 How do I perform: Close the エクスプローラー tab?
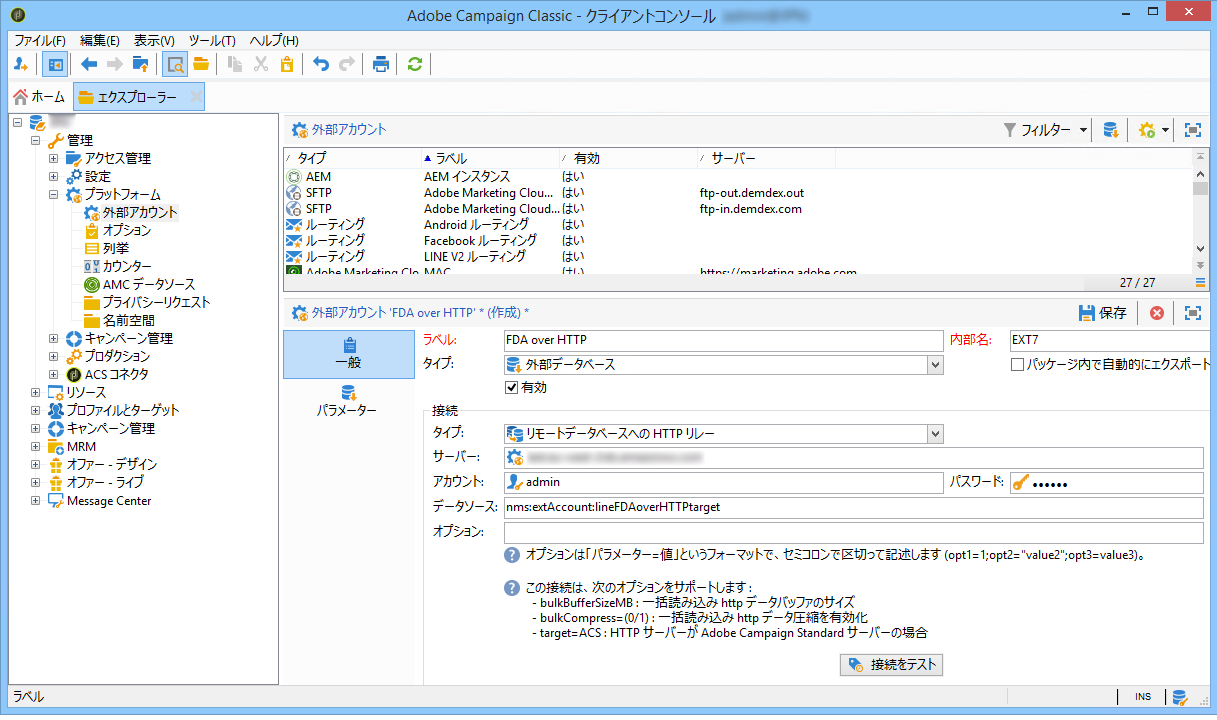(195, 97)
